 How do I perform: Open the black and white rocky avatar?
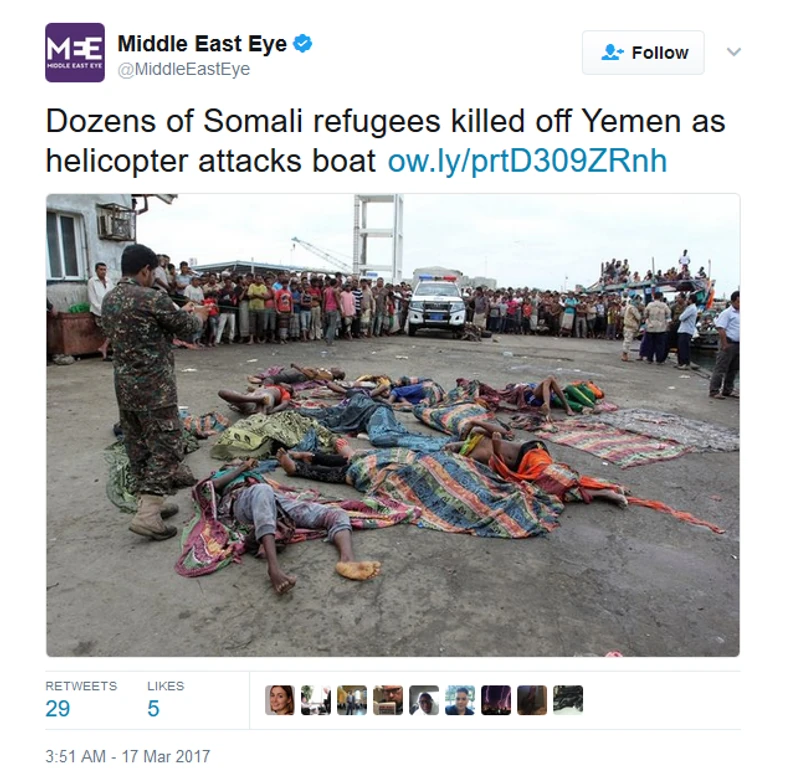click(x=568, y=700)
